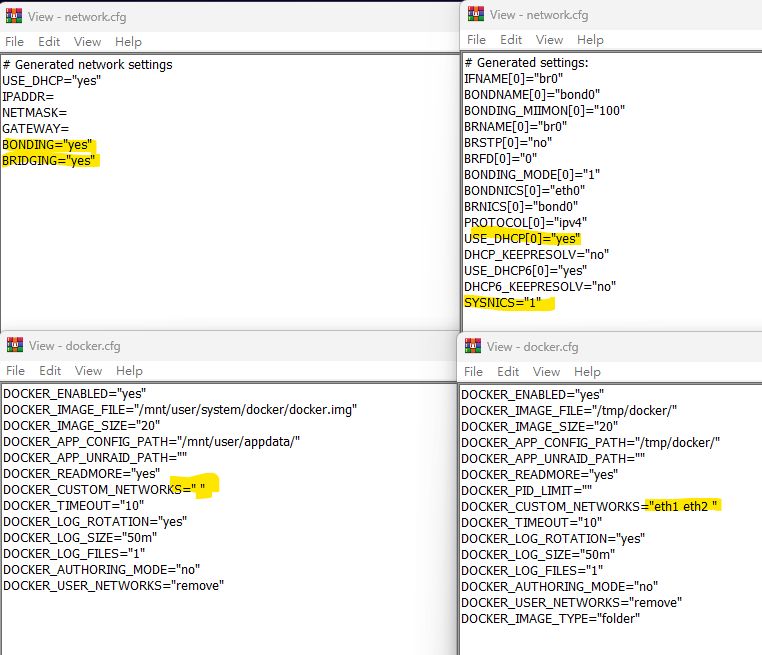Viewport: 762px width, 655px height.
Task: Open View menu in bottom-left docker.cfg window
Action: (x=88, y=371)
